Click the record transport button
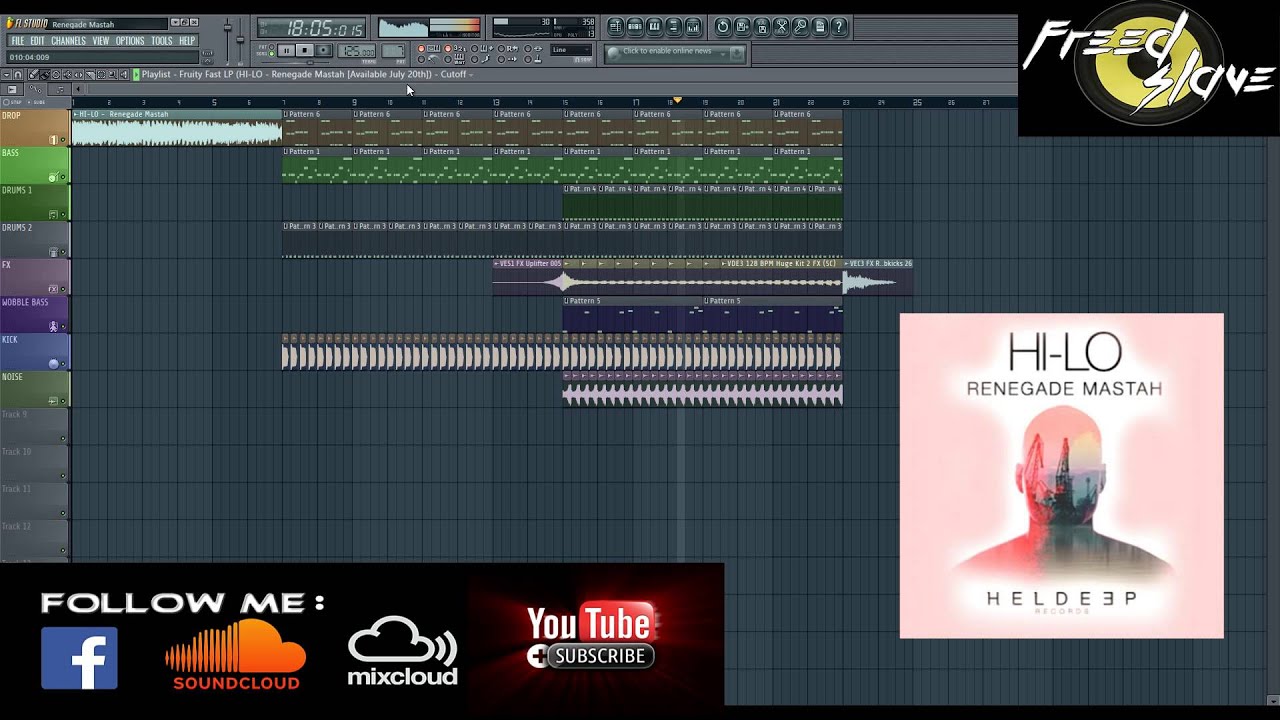Viewport: 1280px width, 720px height. 323,50
